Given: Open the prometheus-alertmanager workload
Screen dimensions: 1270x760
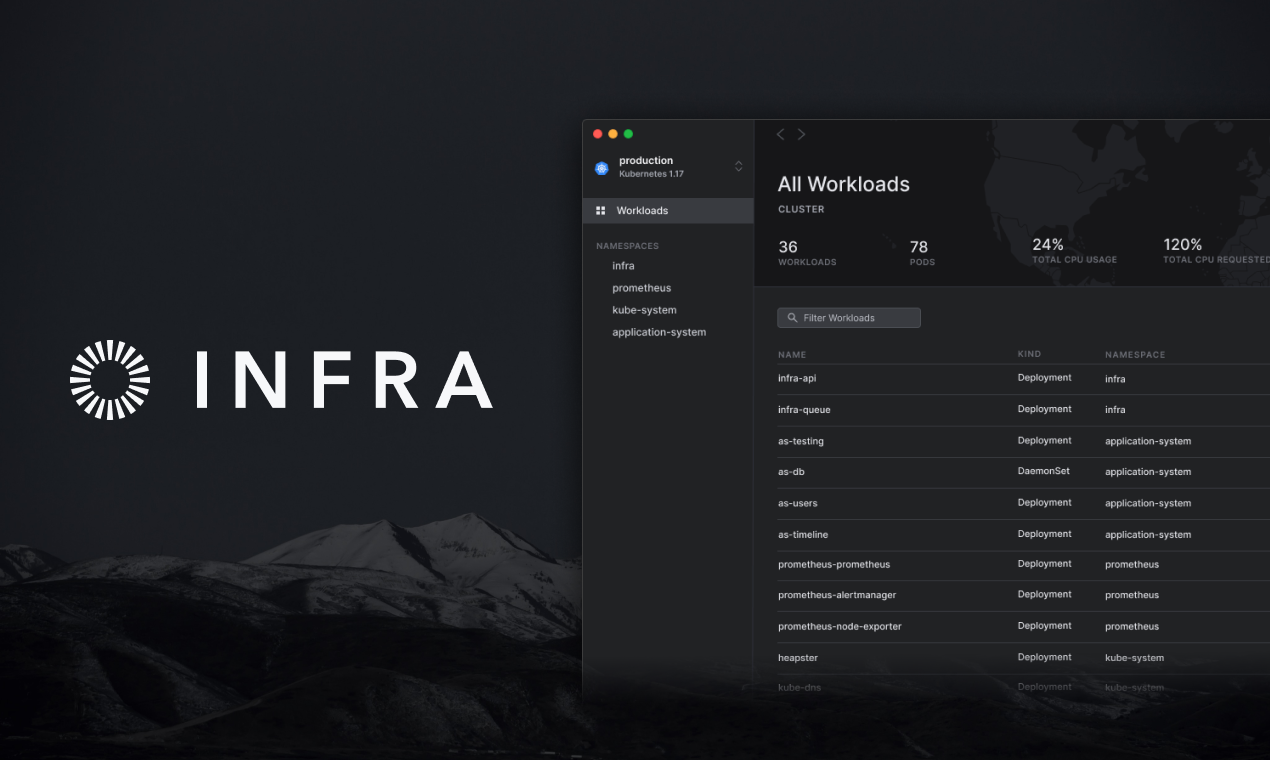Looking at the screenshot, I should [x=900, y=594].
